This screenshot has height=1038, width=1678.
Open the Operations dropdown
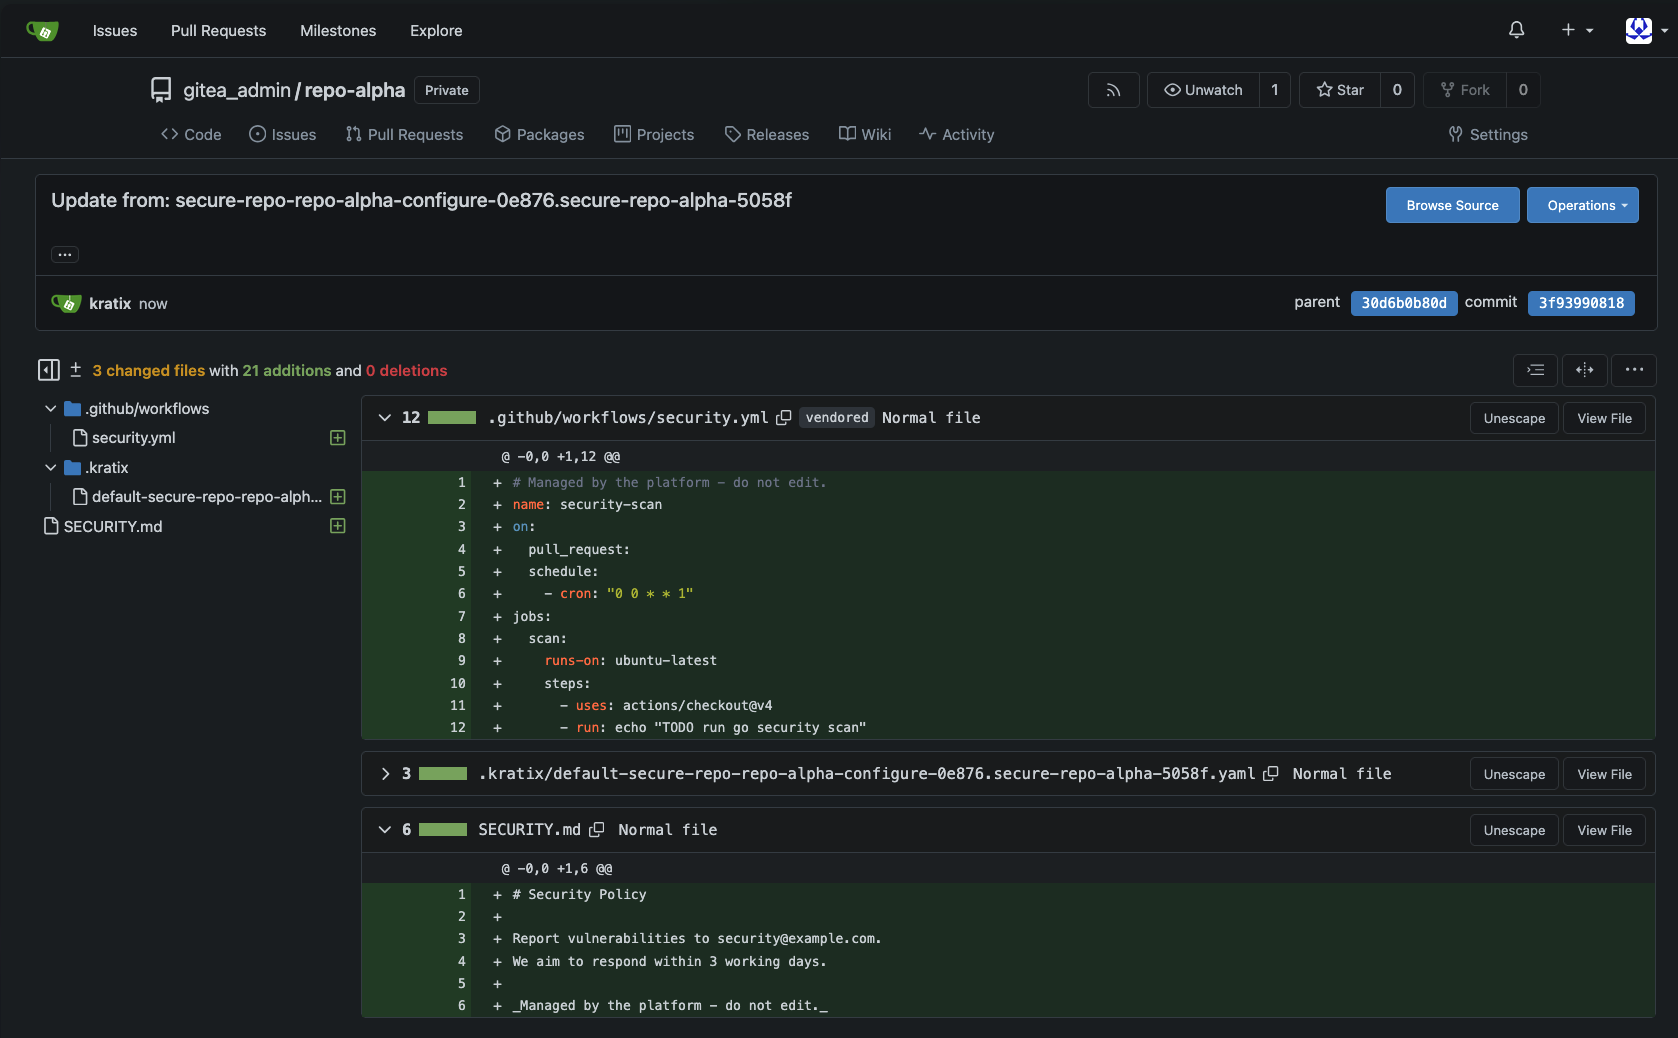1582,205
